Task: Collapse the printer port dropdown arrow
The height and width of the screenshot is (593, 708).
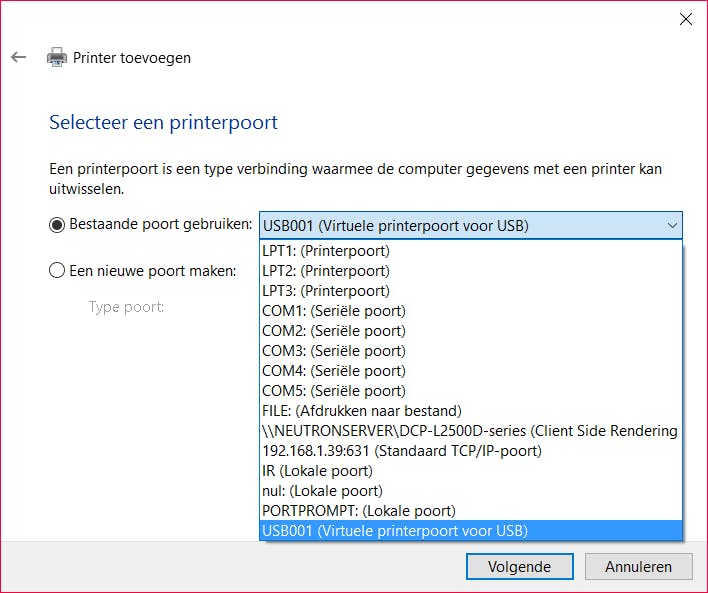Action: pyautogui.click(x=671, y=225)
